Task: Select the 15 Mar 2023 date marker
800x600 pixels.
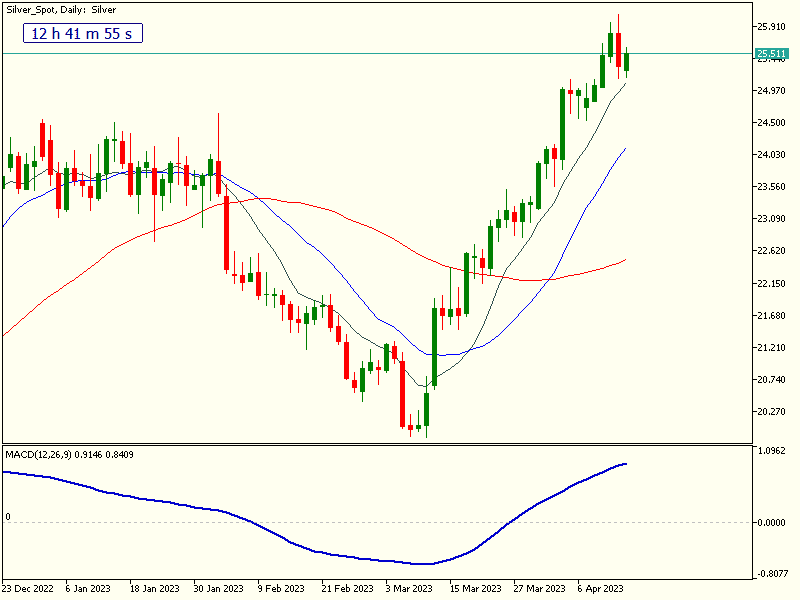Action: [x=473, y=589]
